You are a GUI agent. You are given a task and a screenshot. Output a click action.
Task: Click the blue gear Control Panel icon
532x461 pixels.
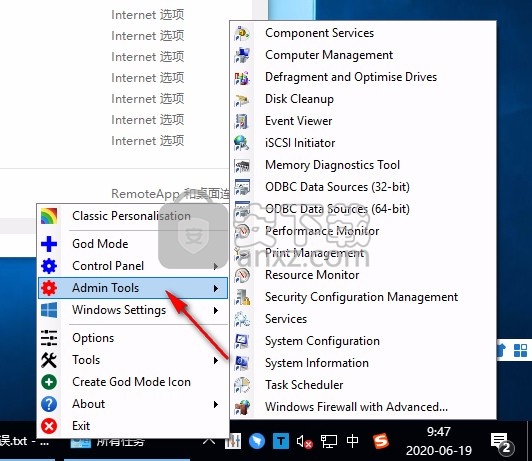(x=49, y=266)
